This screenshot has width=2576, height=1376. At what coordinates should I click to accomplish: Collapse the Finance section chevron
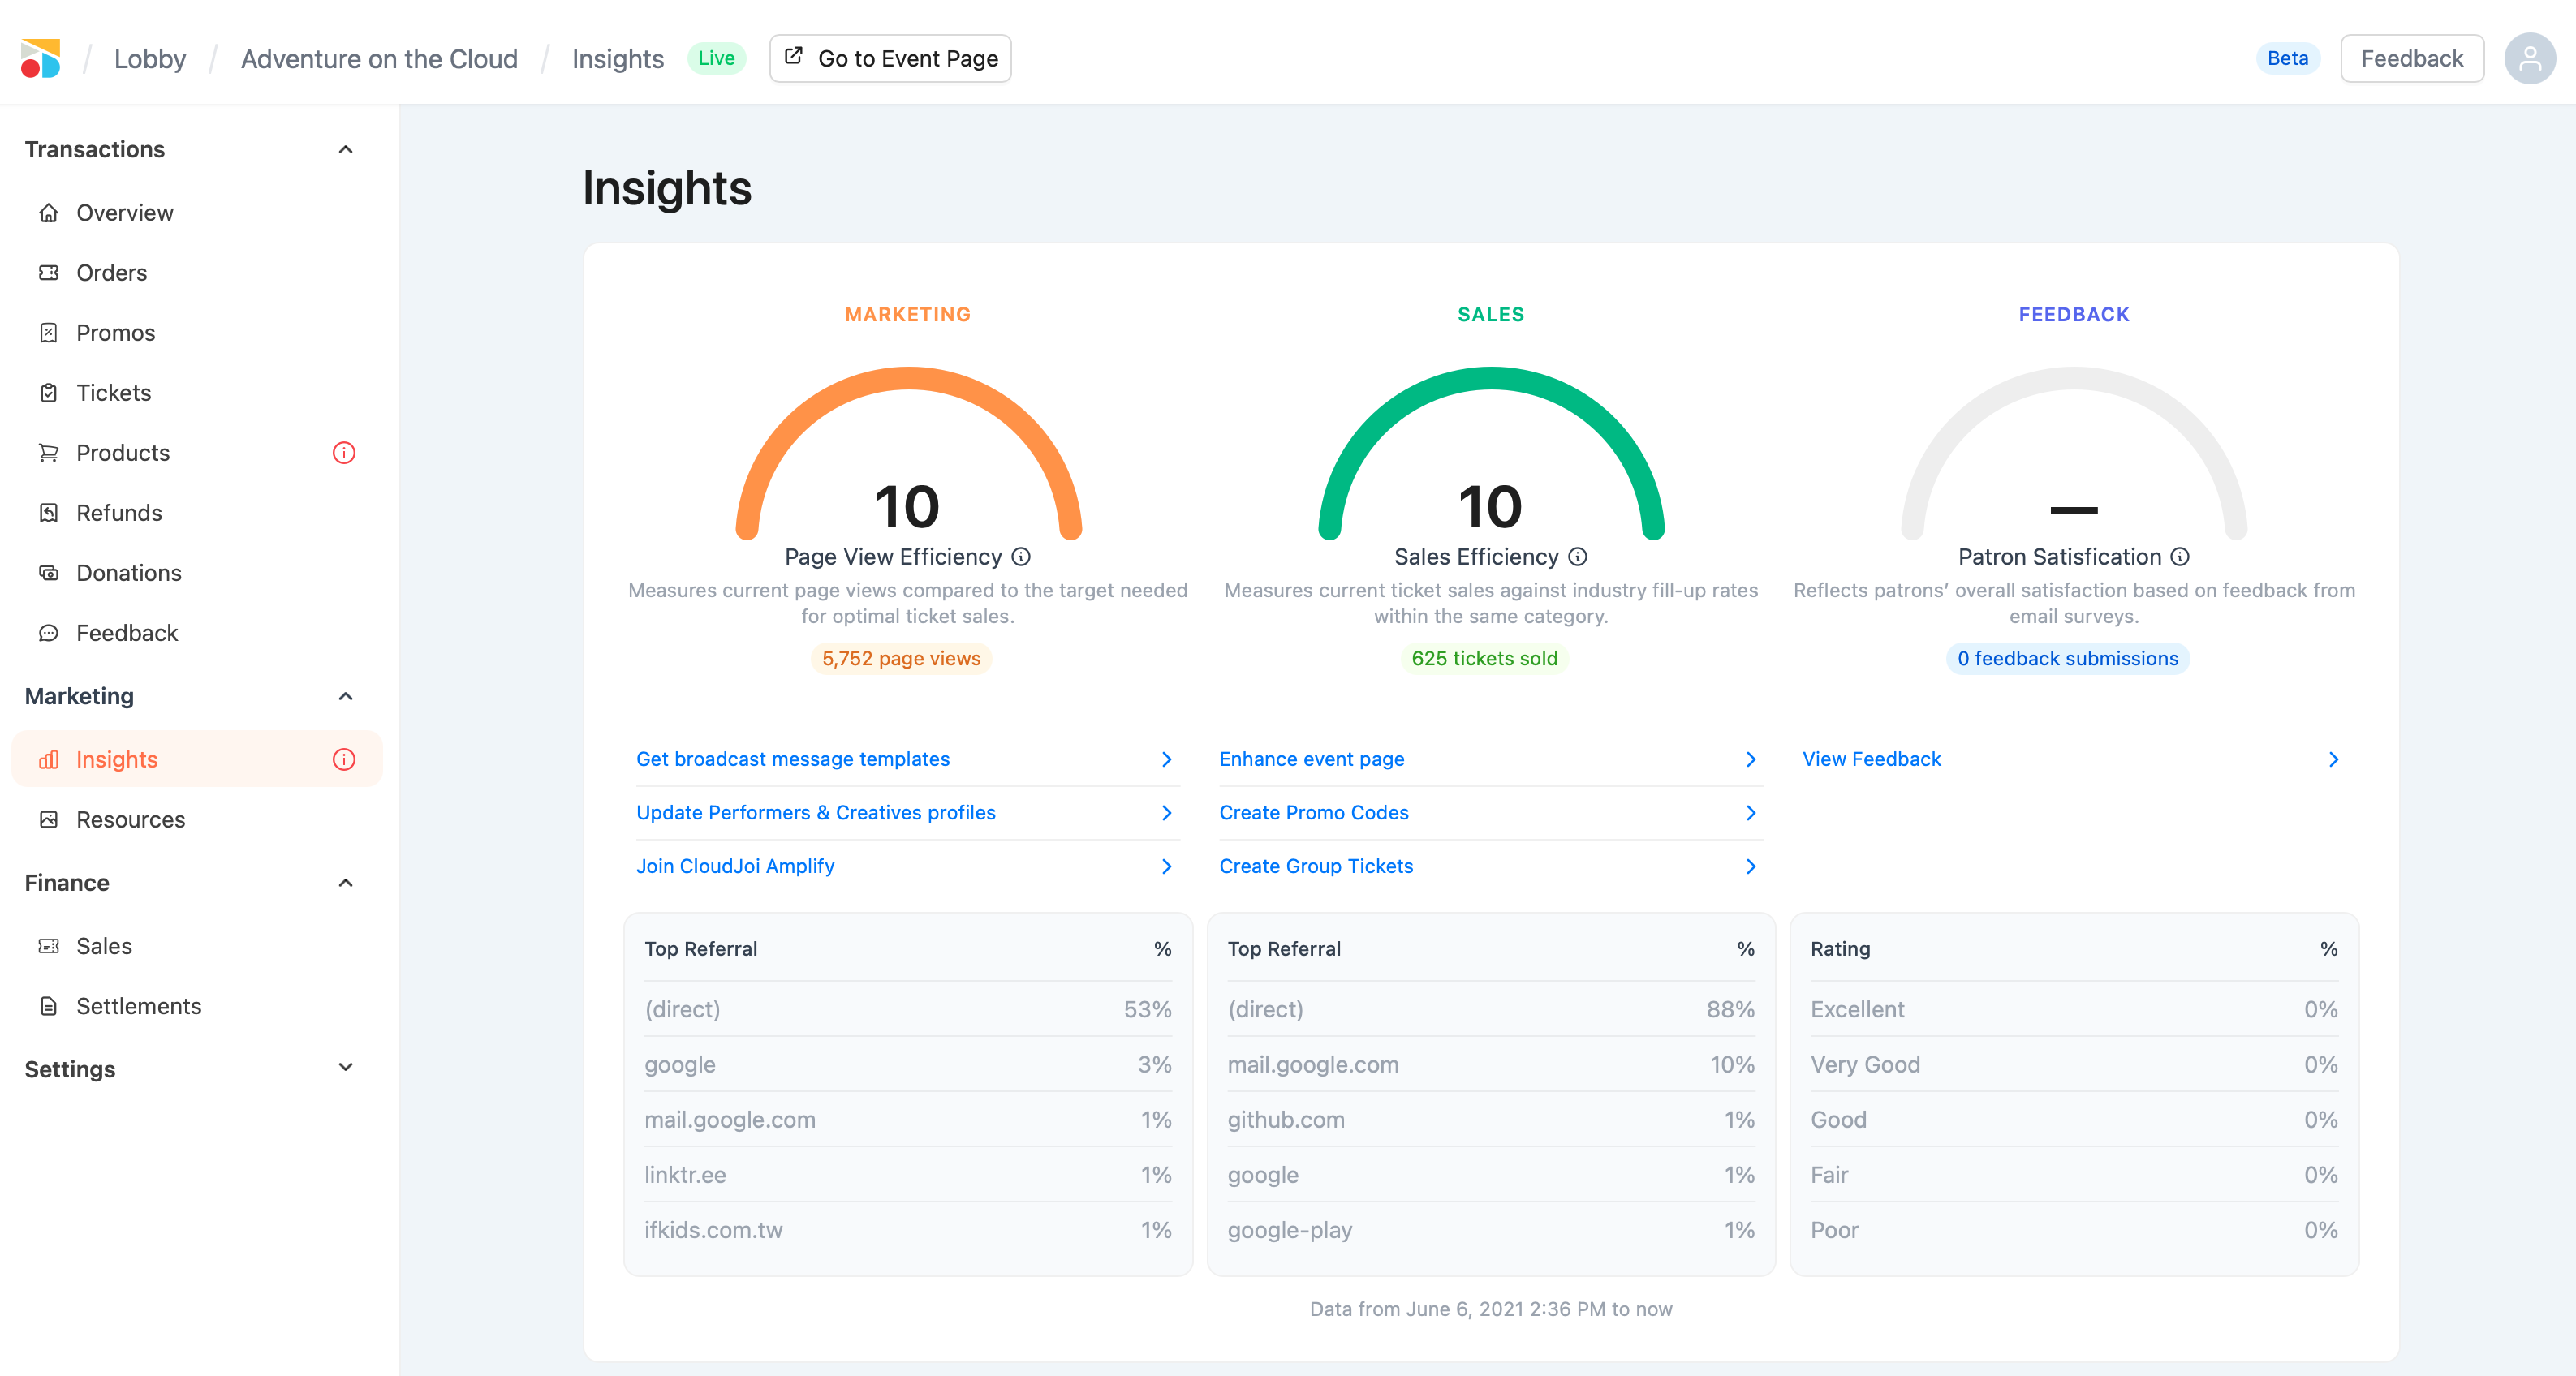[x=345, y=882]
